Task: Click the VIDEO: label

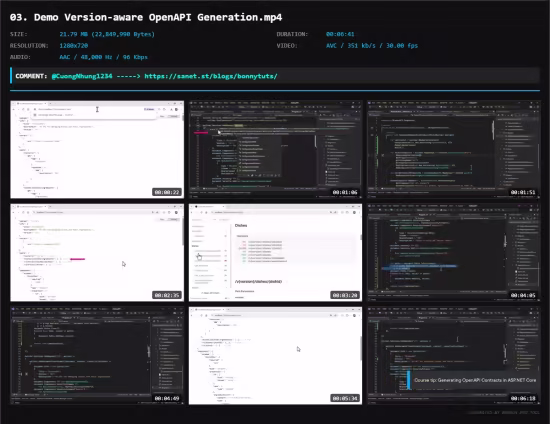Action: click(287, 46)
